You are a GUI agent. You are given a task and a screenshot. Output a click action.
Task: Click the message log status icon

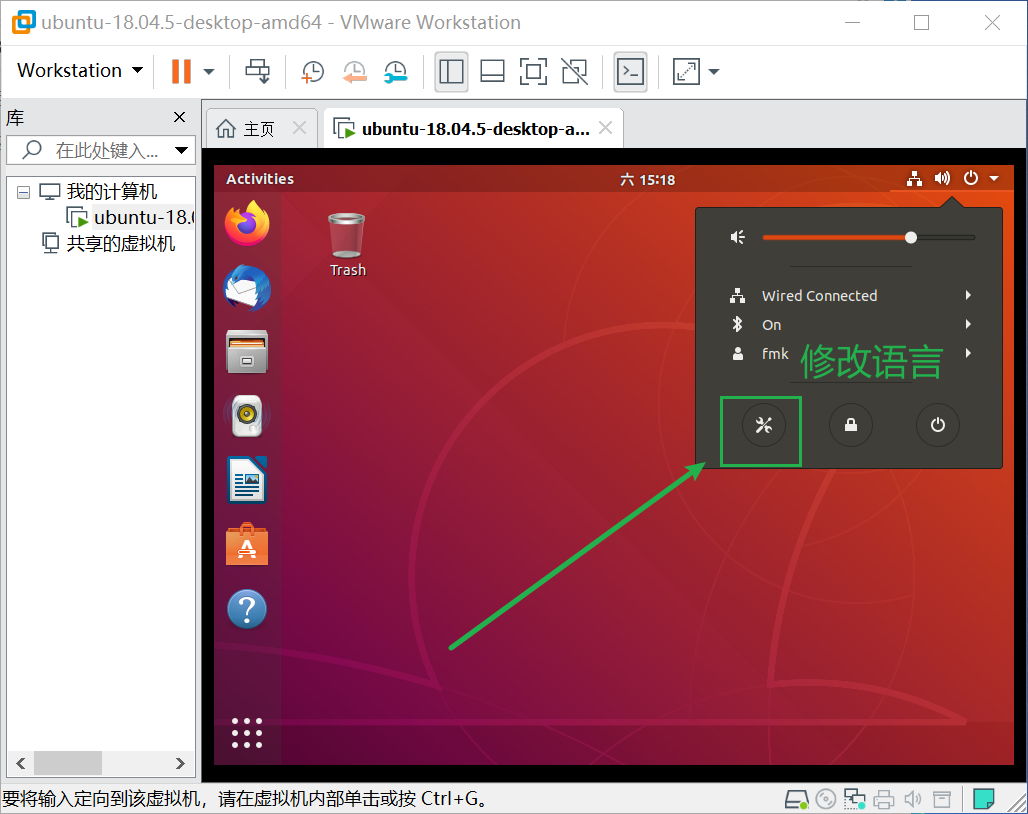point(984,799)
